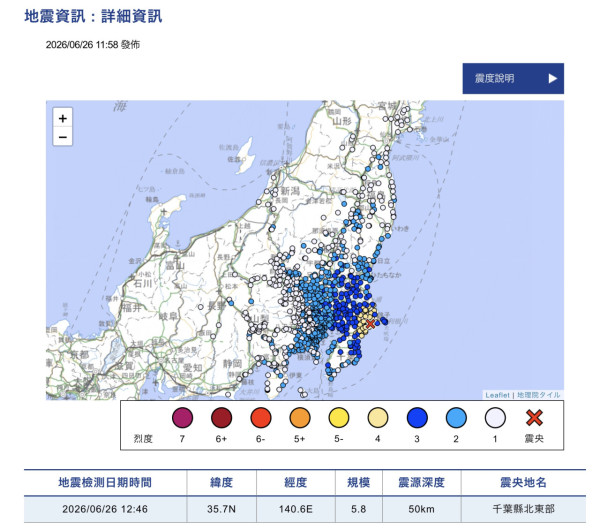Open the 震度說明 intensity explanation button
Screen dimensions: 600x530
[513, 78]
